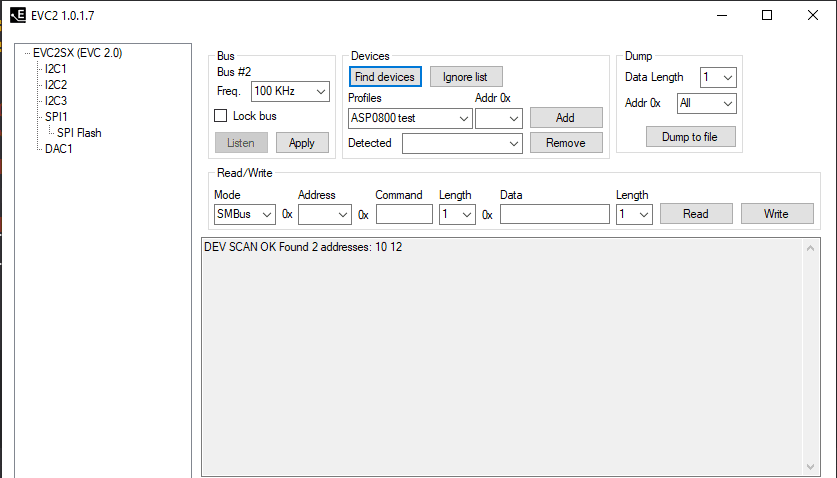This screenshot has width=837, height=478.
Task: Select SPI Flash tree item
Action: [79, 133]
